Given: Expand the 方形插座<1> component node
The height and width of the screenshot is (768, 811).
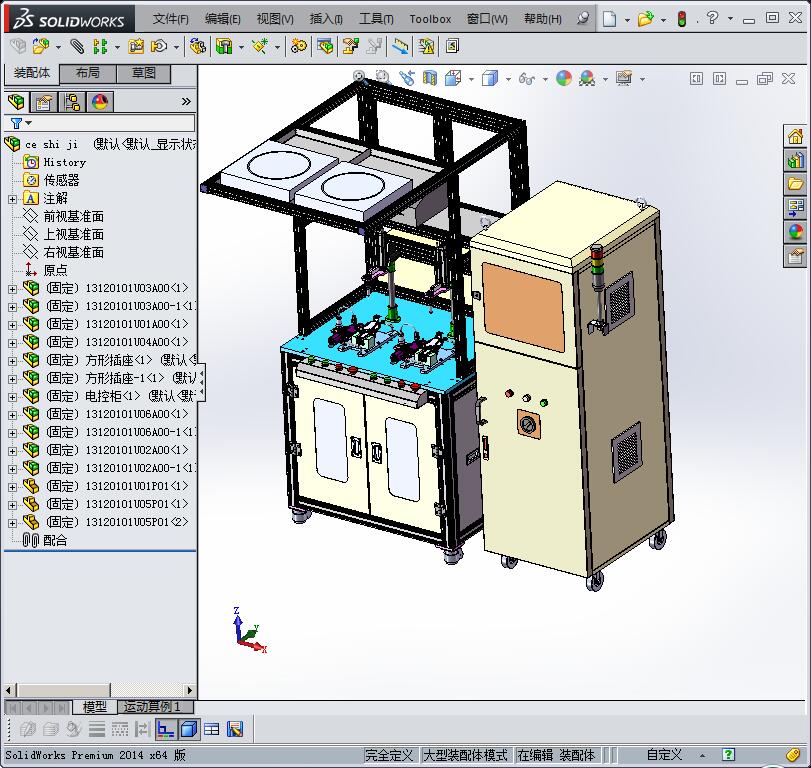Looking at the screenshot, I should pos(12,361).
